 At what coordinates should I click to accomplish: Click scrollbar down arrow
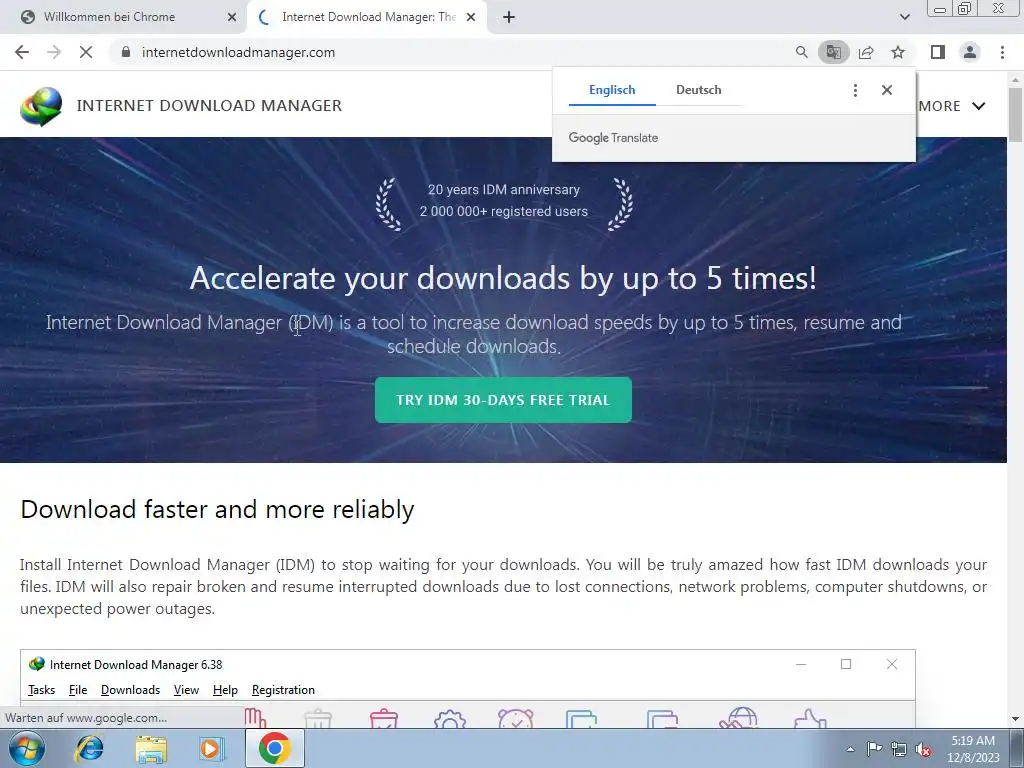pos(1015,719)
